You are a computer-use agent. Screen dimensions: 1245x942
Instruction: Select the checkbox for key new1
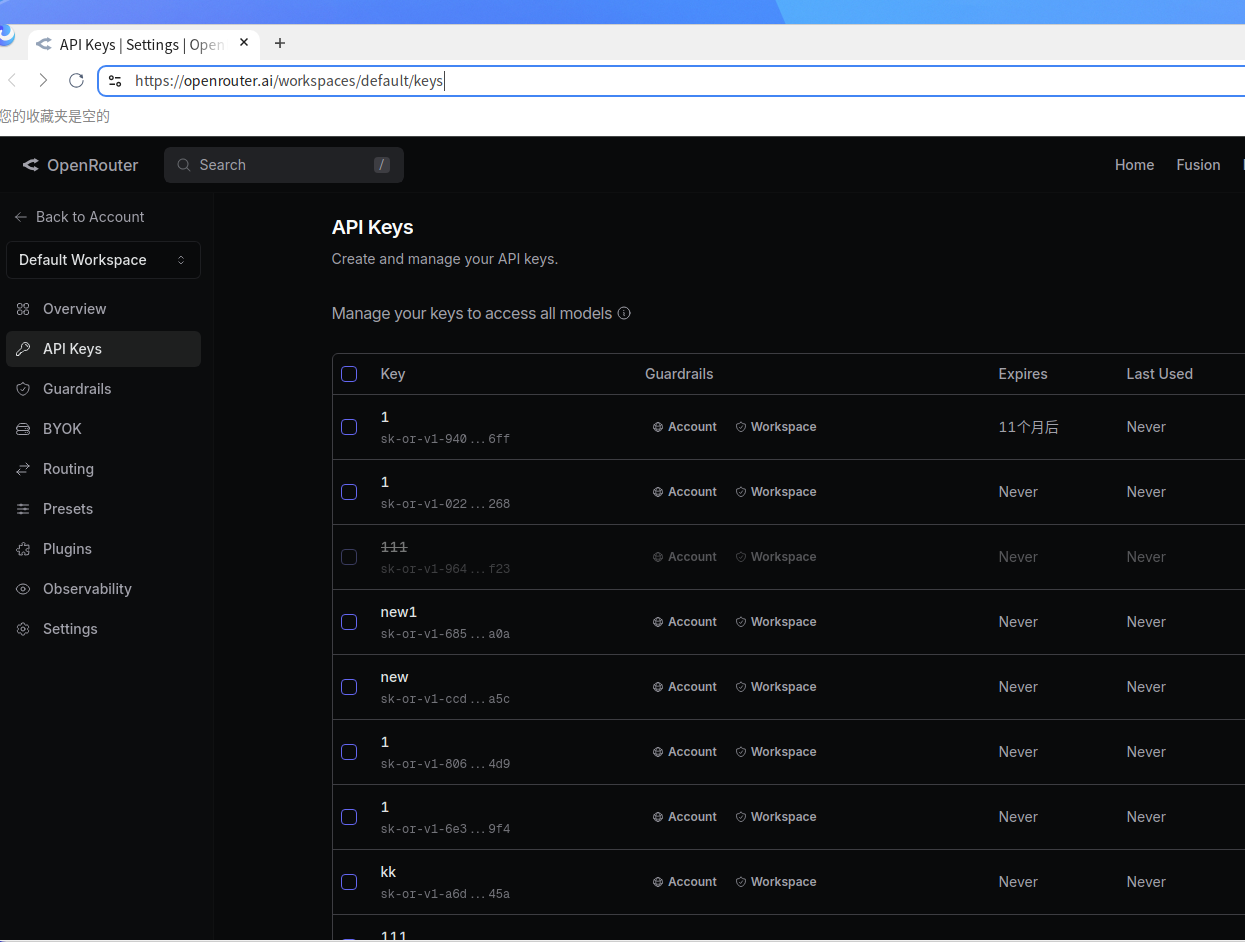pyautogui.click(x=349, y=622)
